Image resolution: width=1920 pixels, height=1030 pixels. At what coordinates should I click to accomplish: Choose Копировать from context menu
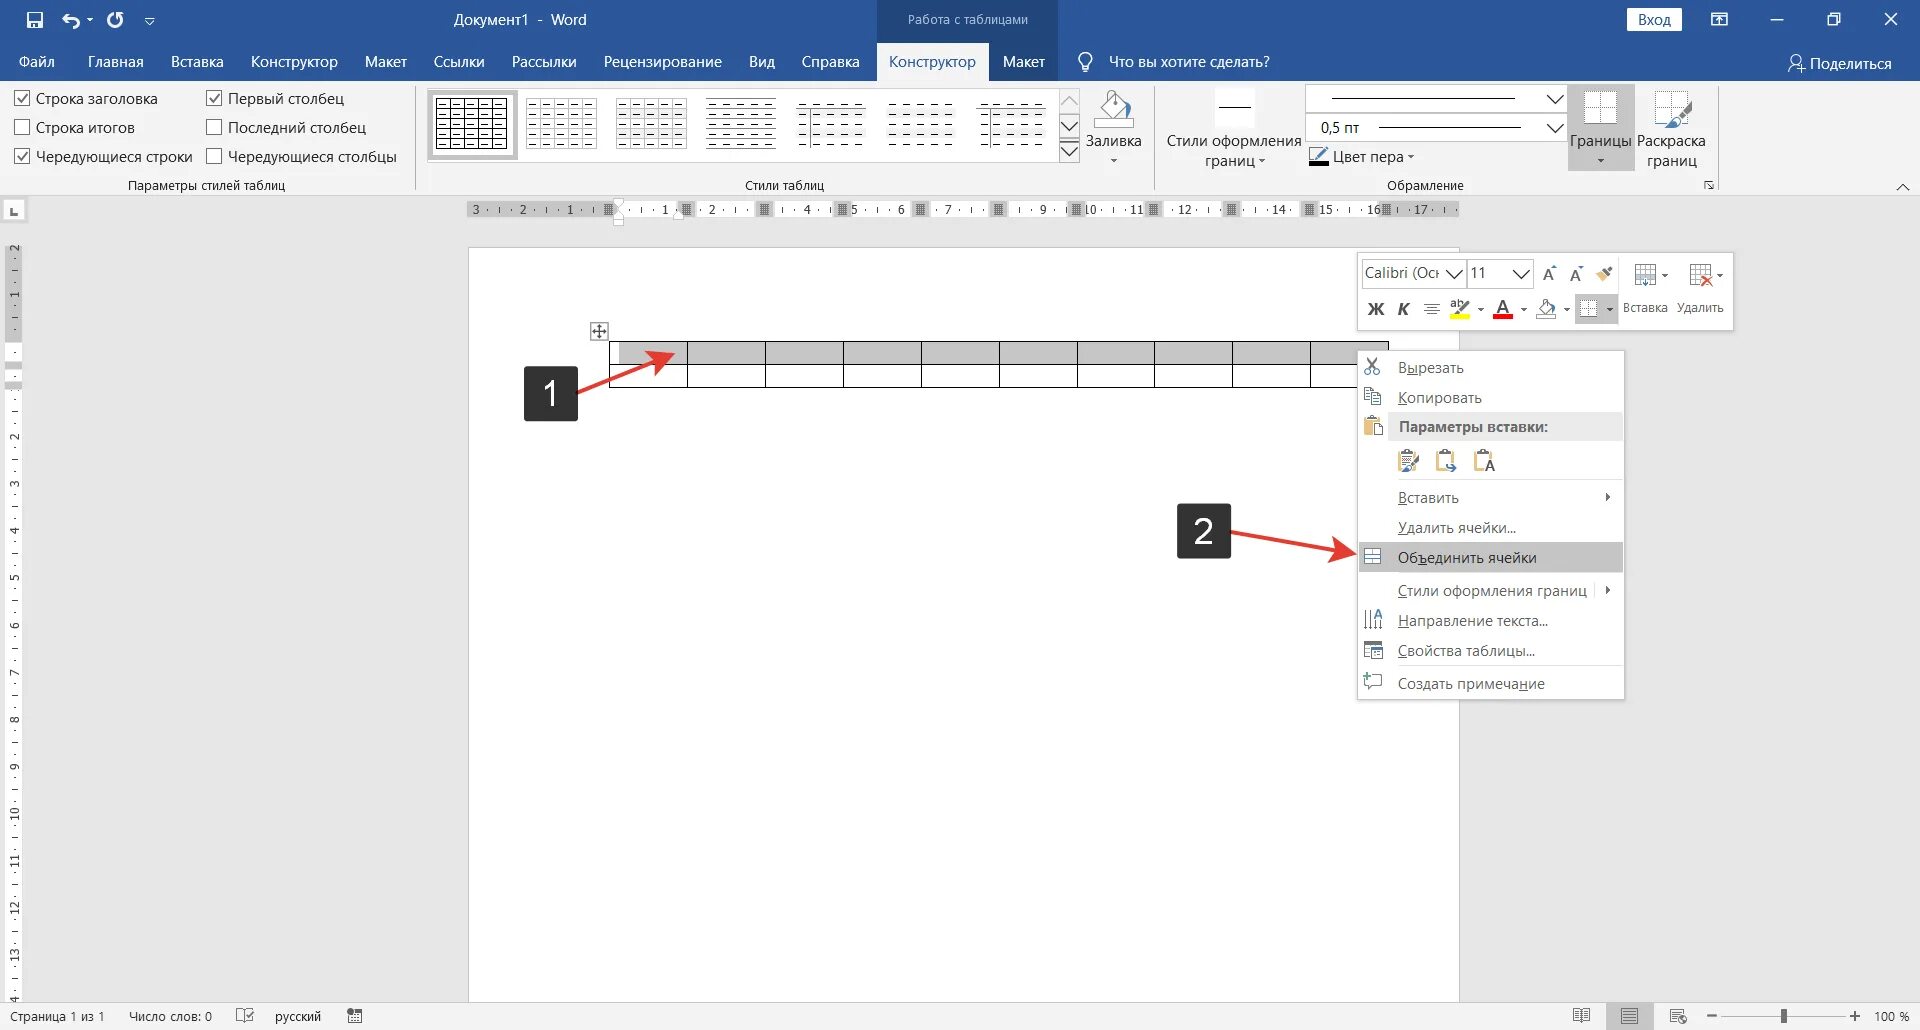click(1490, 398)
